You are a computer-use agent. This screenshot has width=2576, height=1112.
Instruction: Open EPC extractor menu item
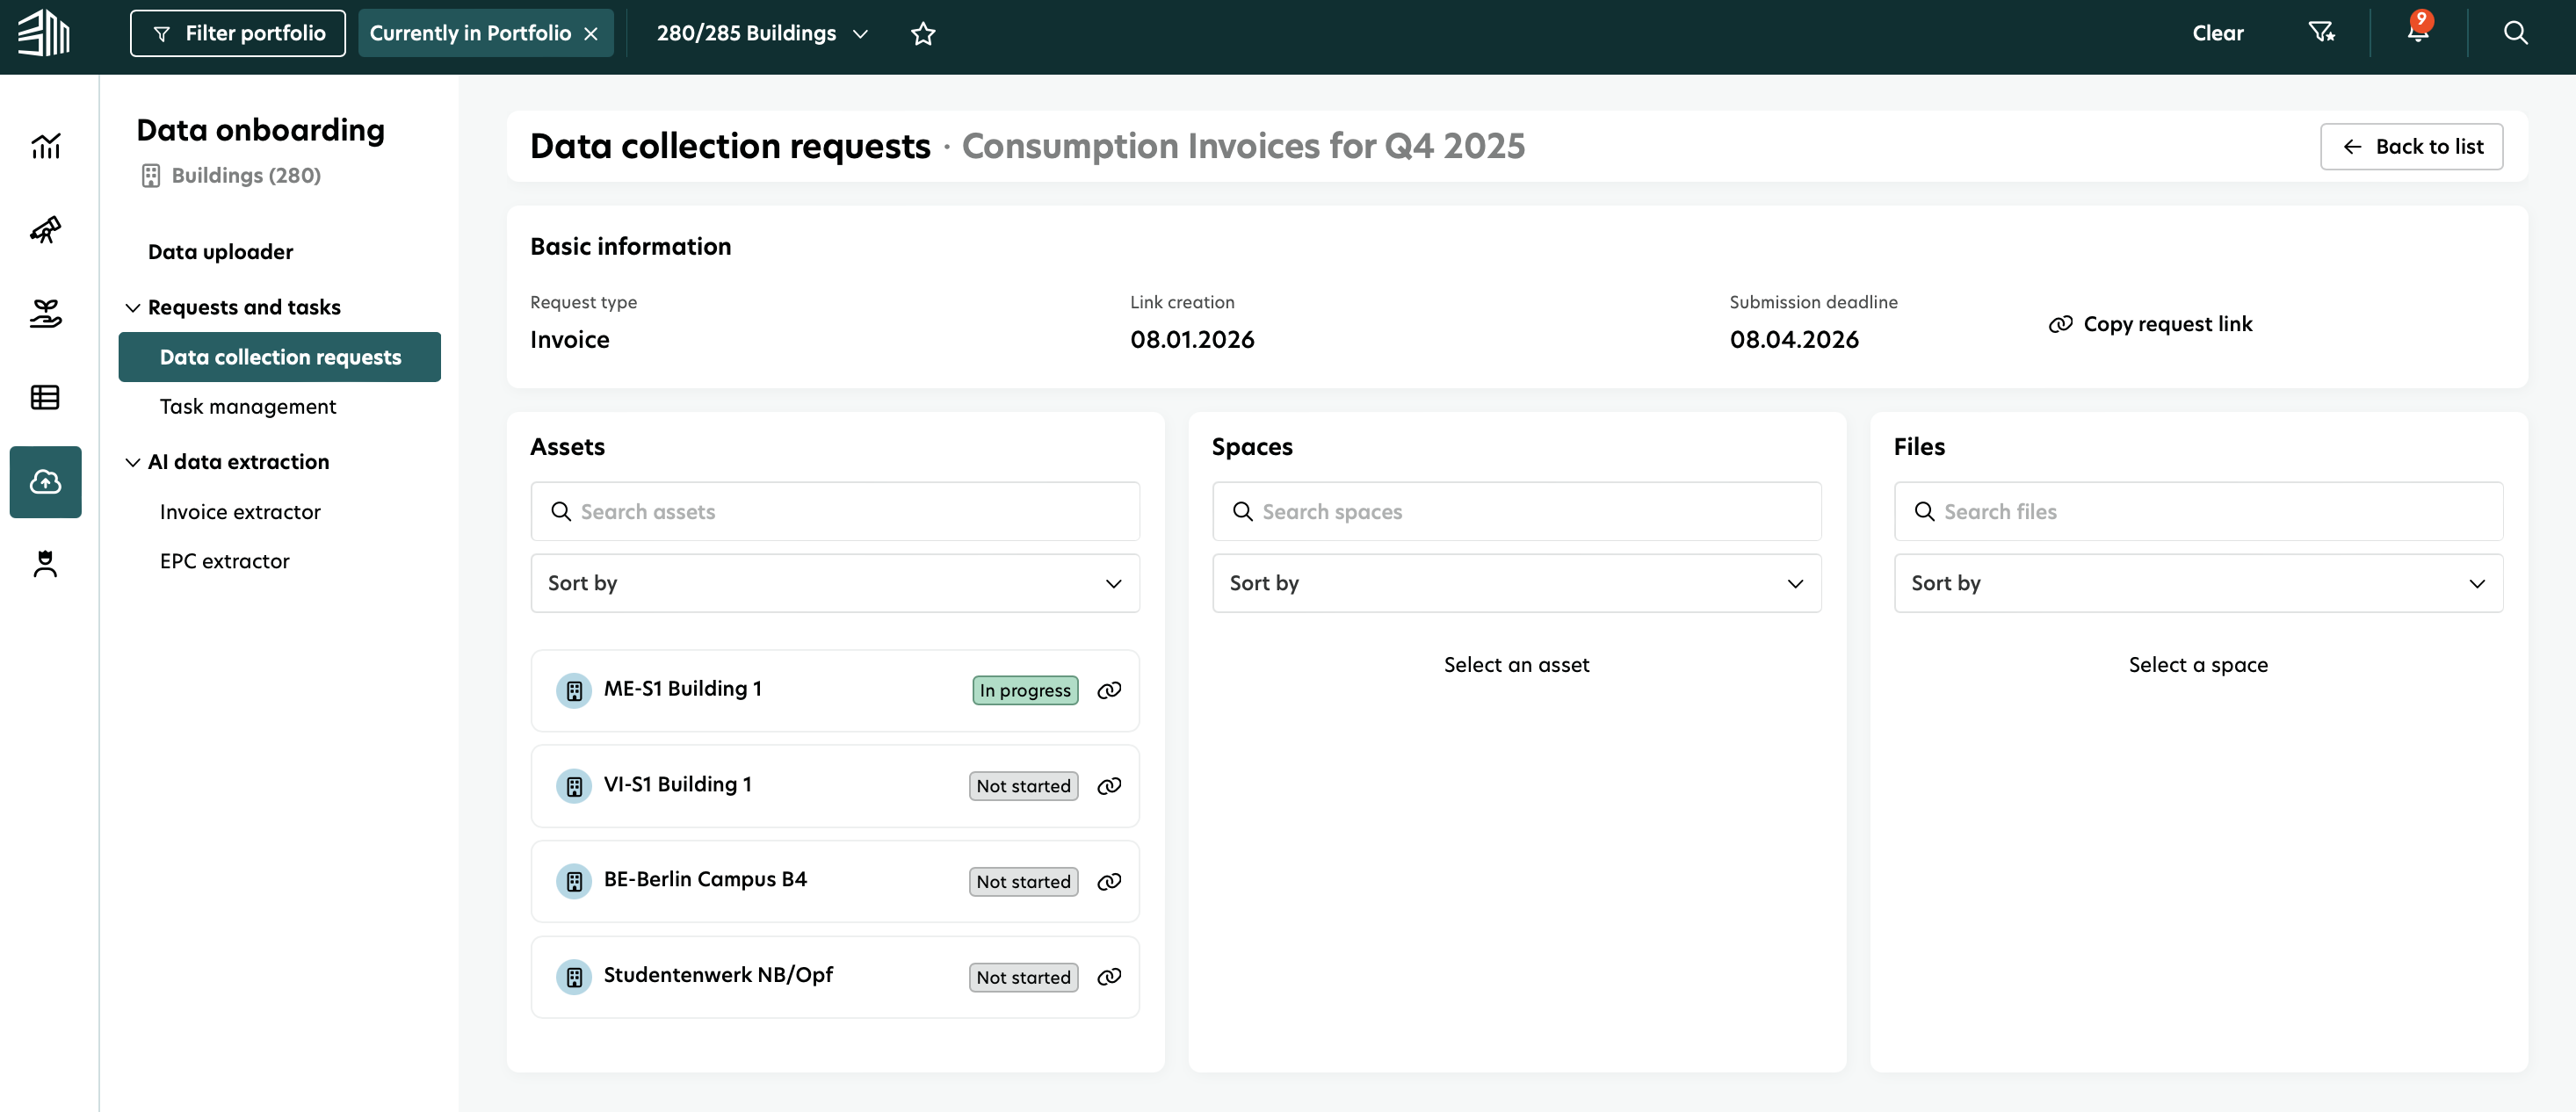coord(225,561)
